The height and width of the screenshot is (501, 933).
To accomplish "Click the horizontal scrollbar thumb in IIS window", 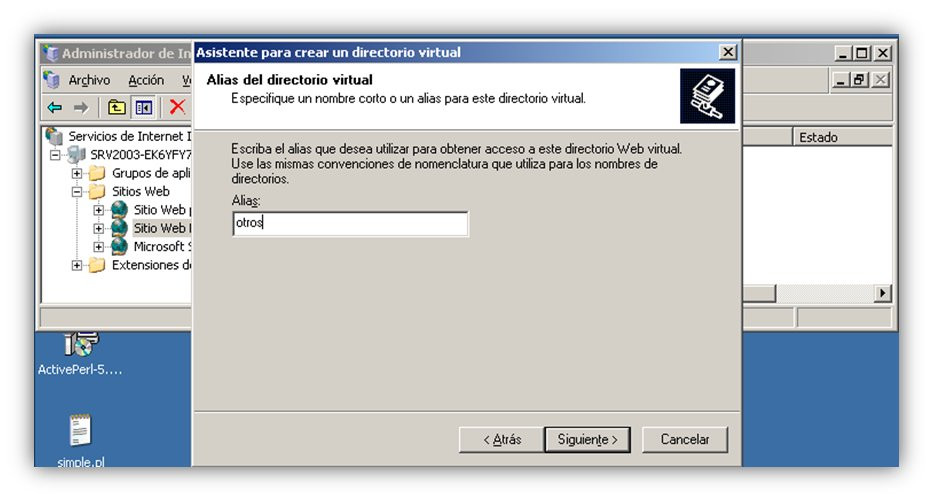I will pos(759,293).
